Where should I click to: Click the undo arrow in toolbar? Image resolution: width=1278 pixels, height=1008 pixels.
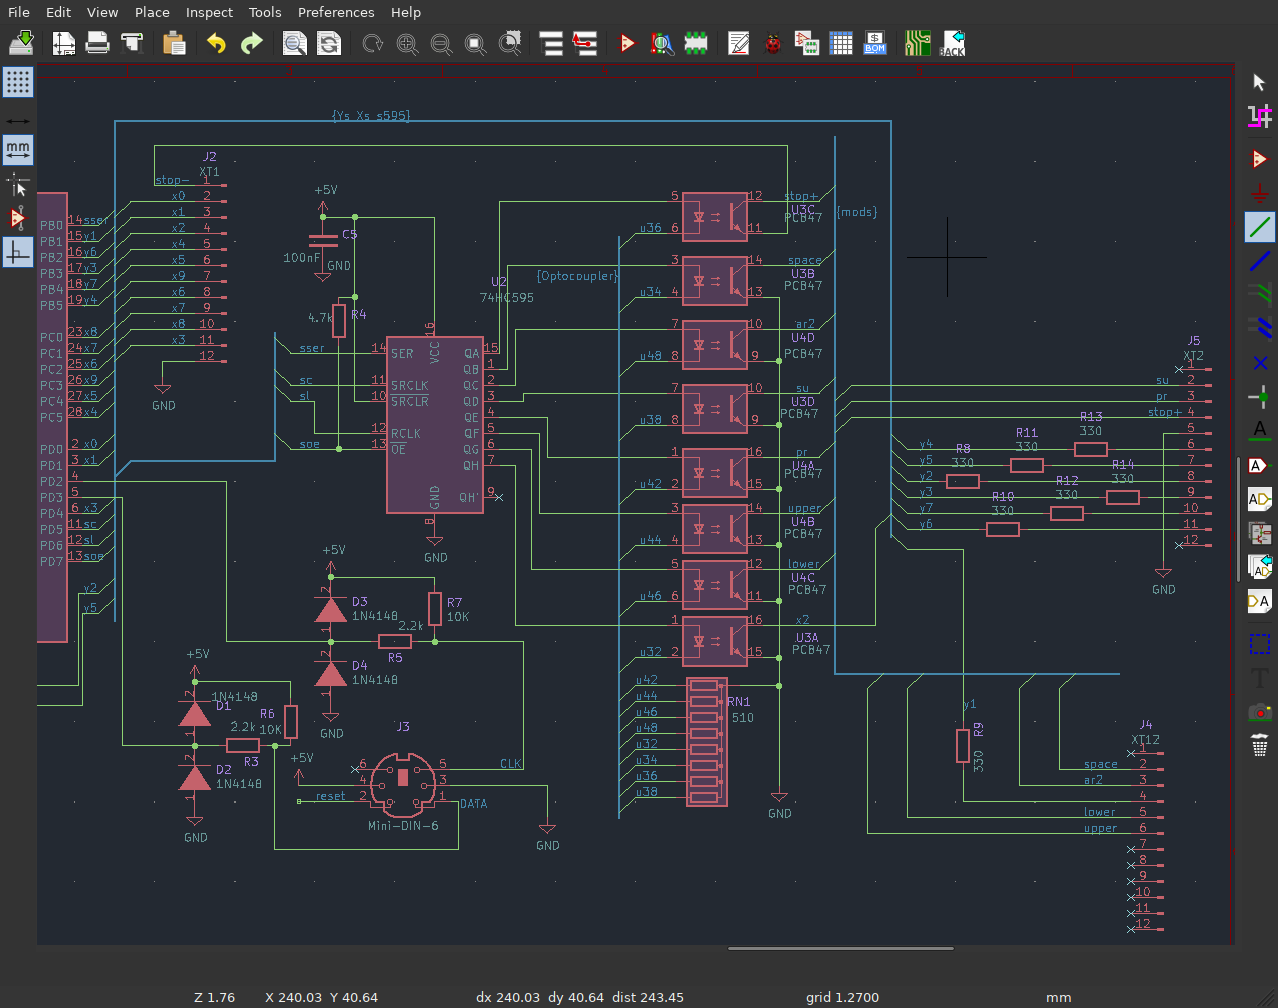[x=216, y=44]
